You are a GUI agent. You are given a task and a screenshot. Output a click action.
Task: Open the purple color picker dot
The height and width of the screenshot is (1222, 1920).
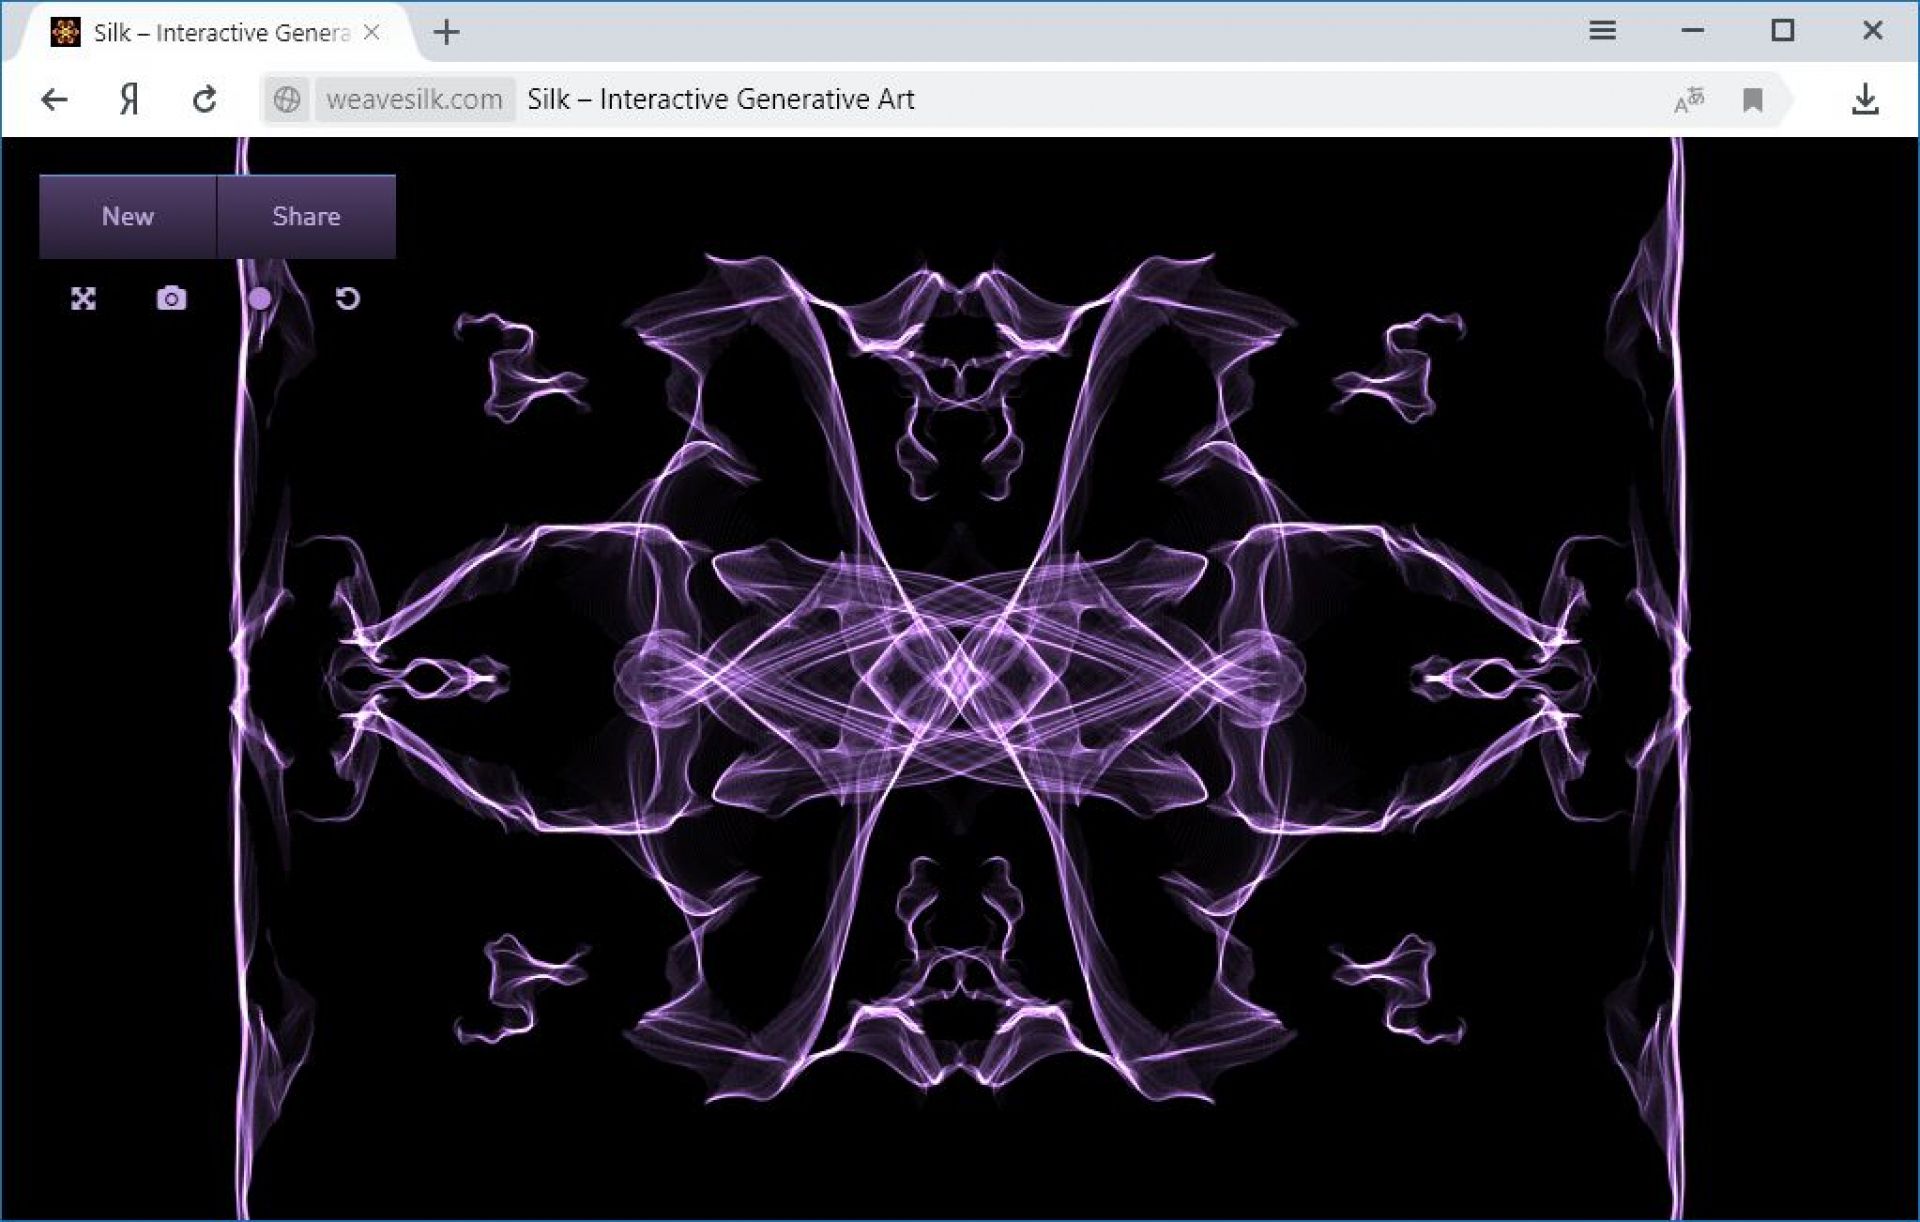[x=260, y=299]
